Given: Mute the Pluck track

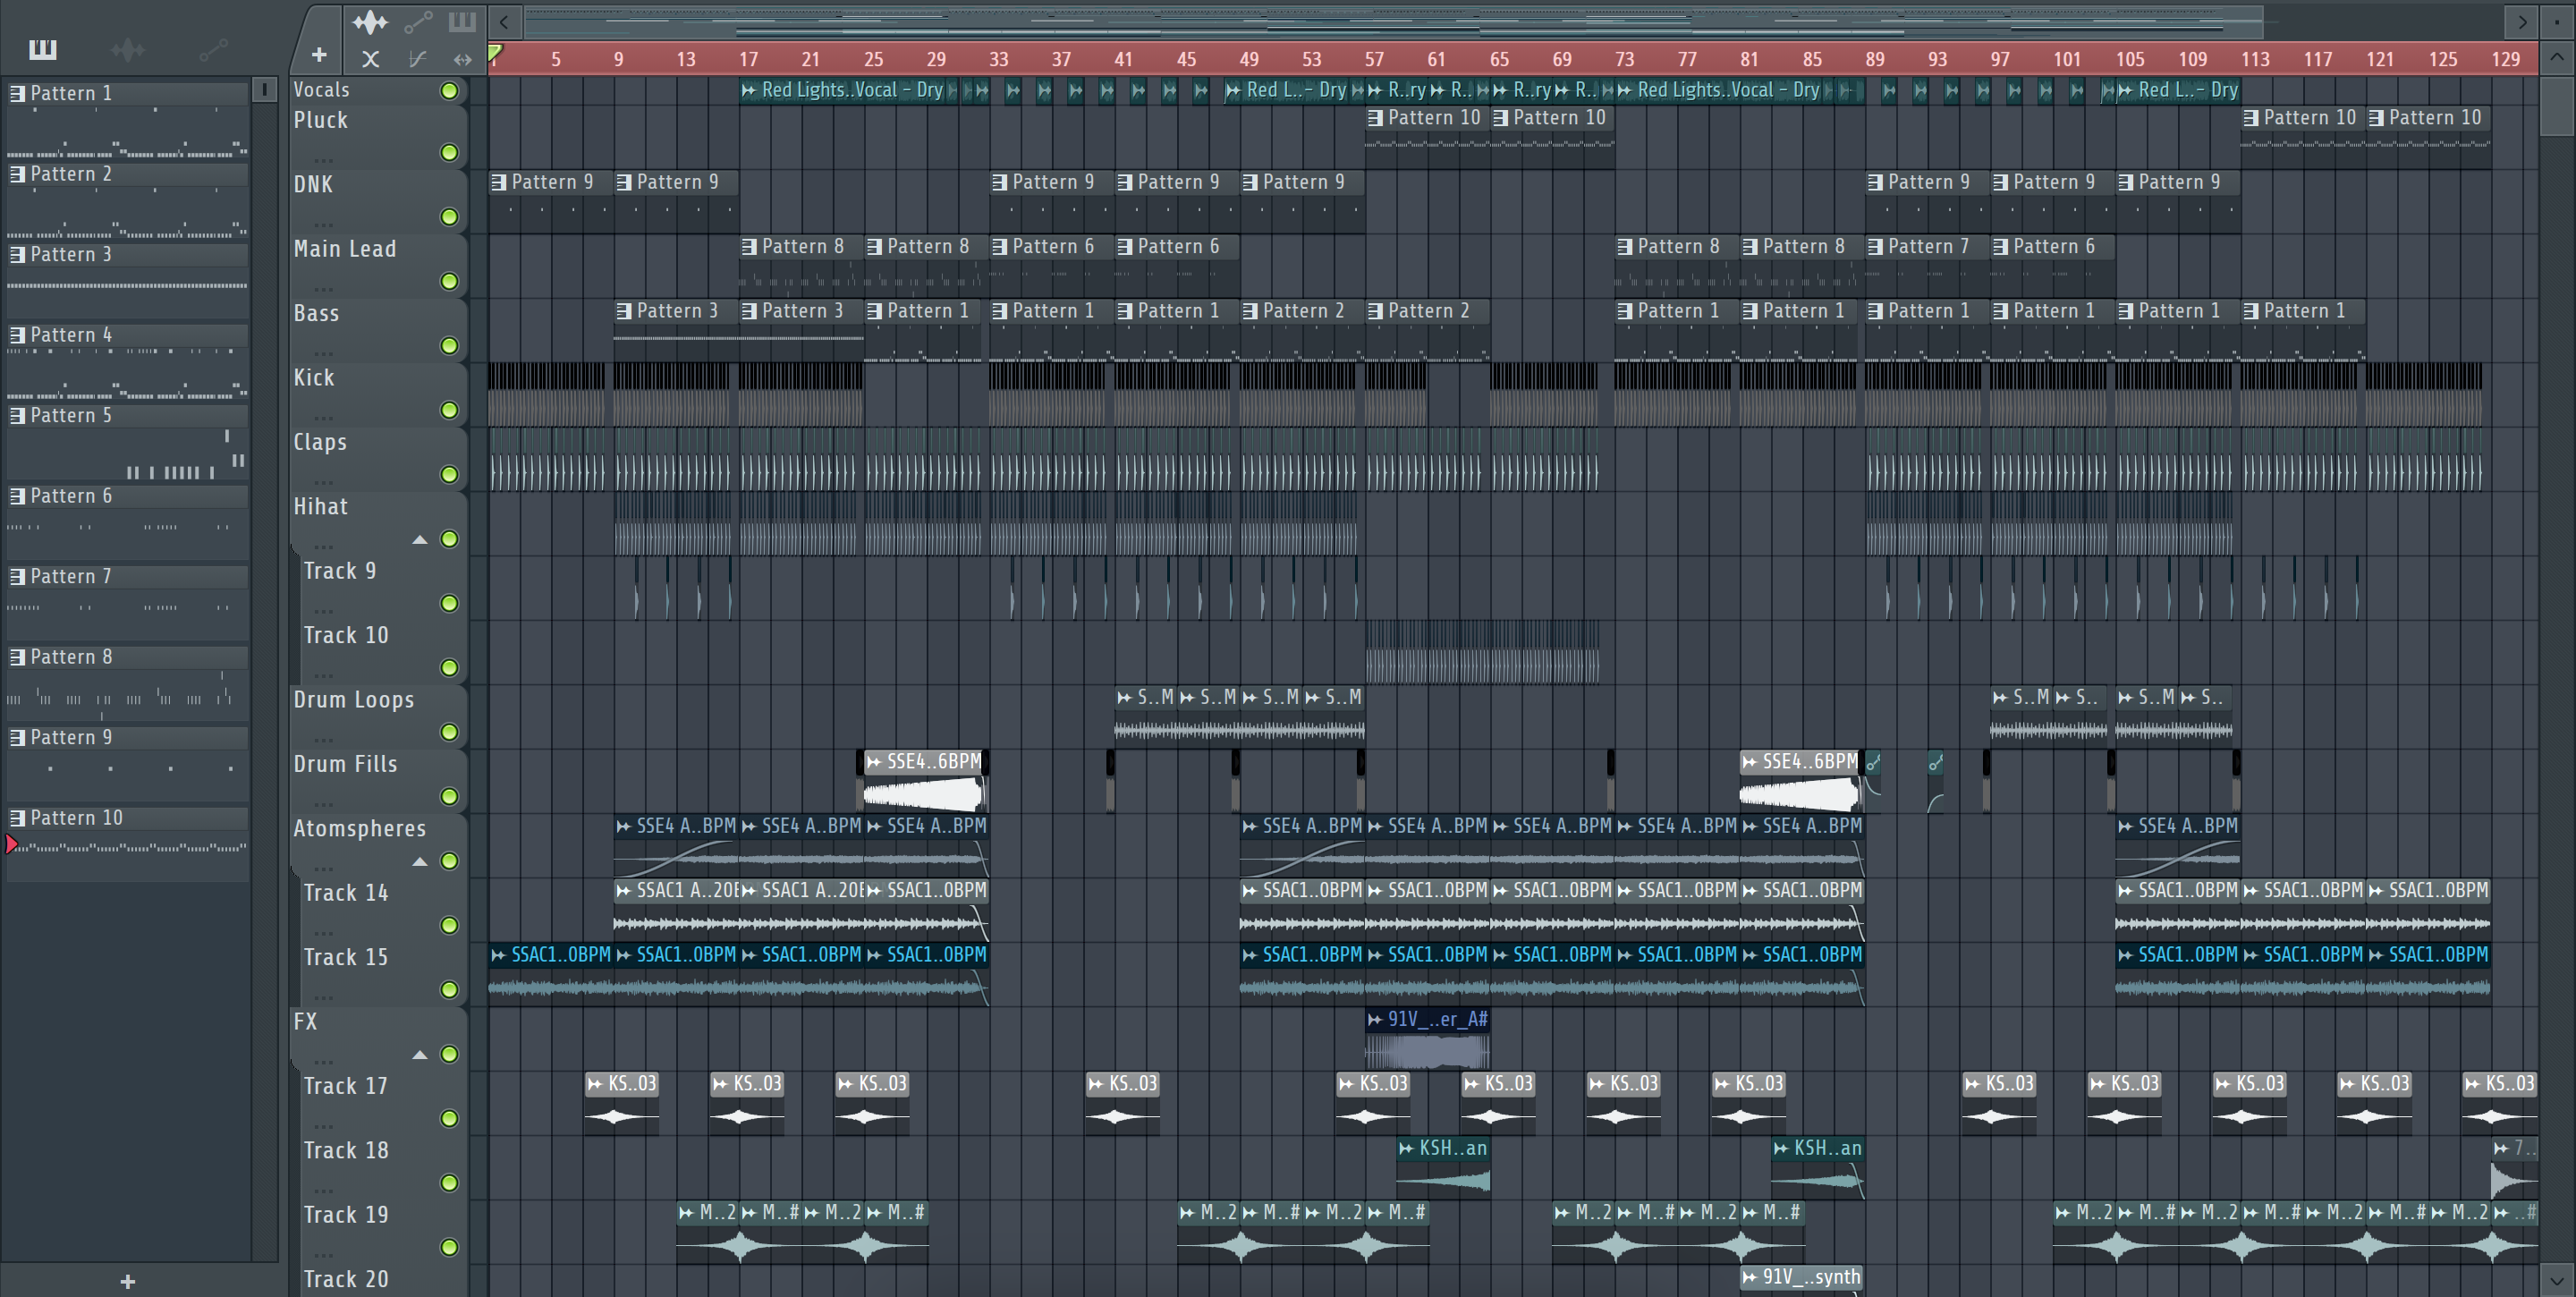Looking at the screenshot, I should click(450, 153).
